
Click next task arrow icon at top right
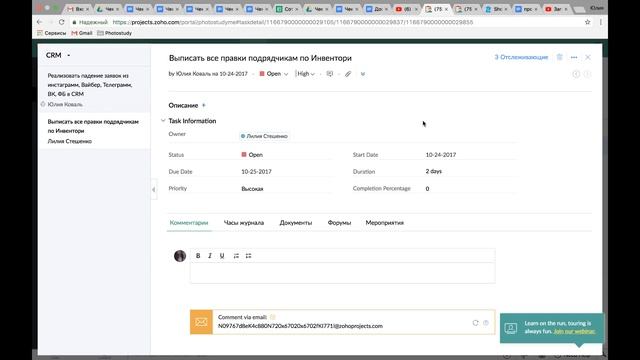point(587,74)
